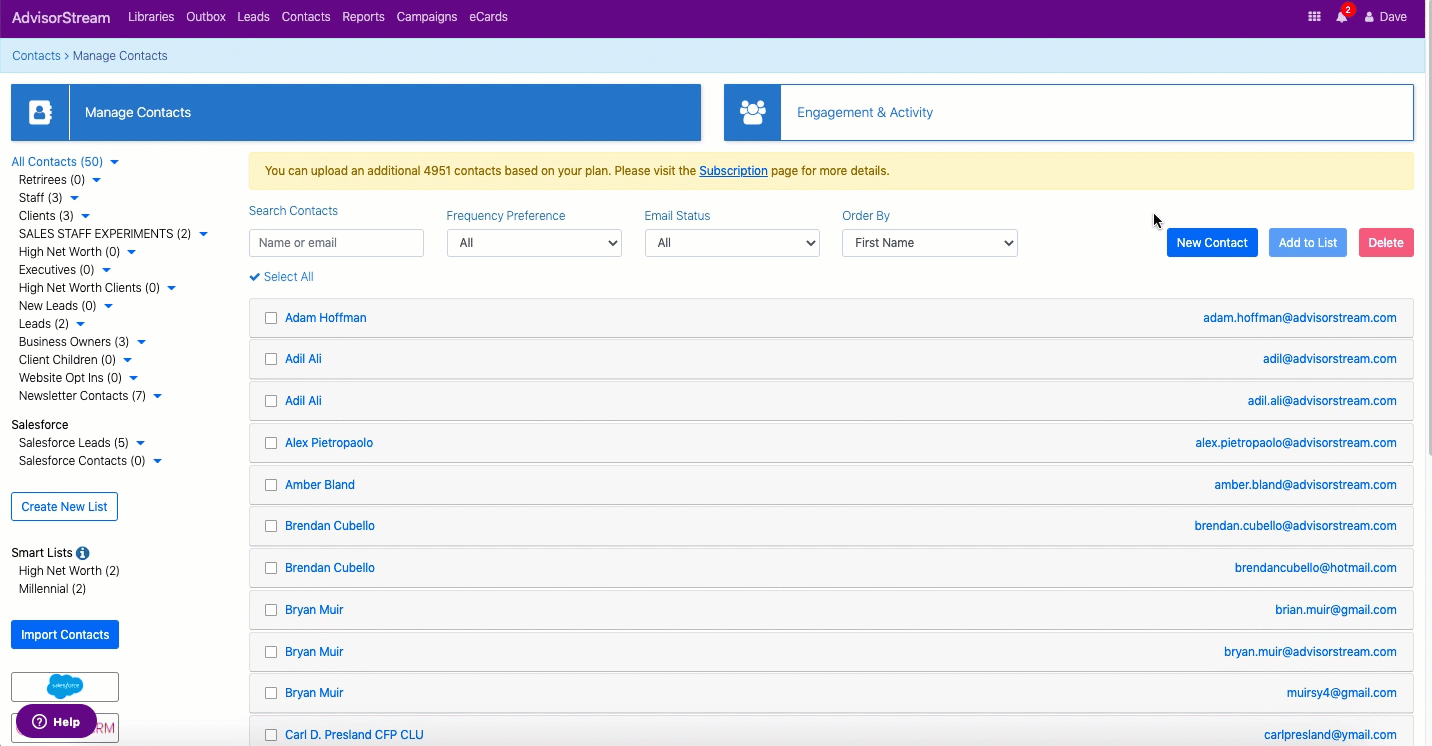Open Contacts navigation menu
This screenshot has width=1432, height=746.
(306, 17)
